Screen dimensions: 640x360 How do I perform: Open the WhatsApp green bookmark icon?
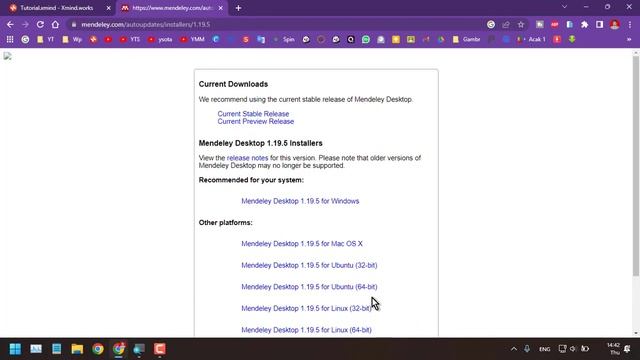pyautogui.click(x=366, y=40)
